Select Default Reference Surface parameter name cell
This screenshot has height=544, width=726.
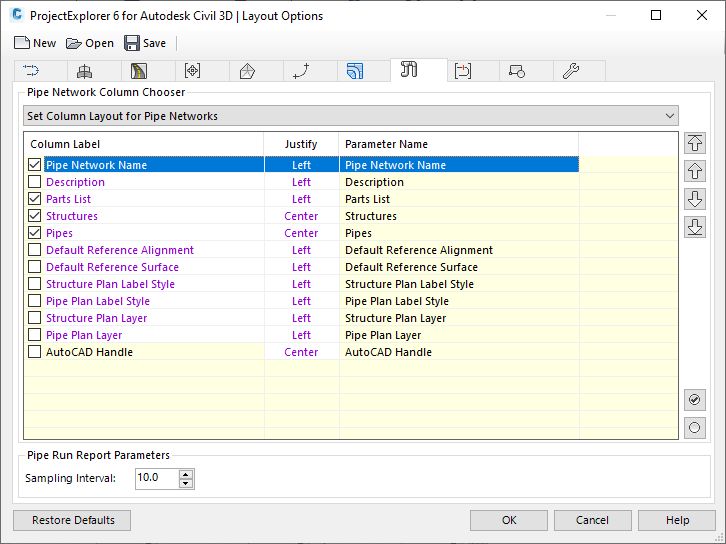coord(459,267)
